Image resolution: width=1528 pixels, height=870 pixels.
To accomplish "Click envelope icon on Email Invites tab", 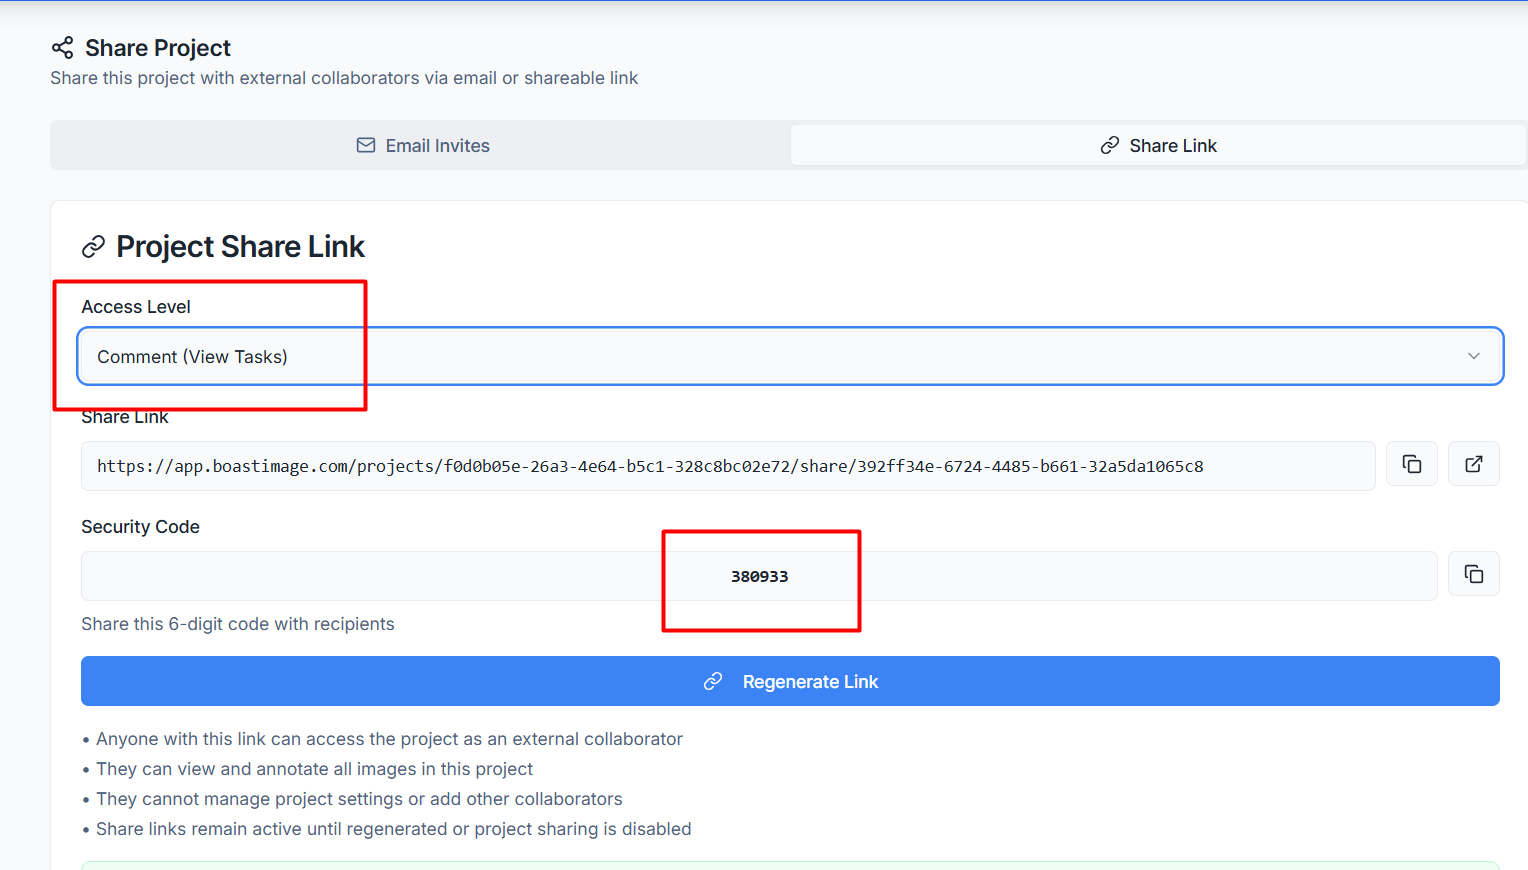I will pyautogui.click(x=366, y=146).
